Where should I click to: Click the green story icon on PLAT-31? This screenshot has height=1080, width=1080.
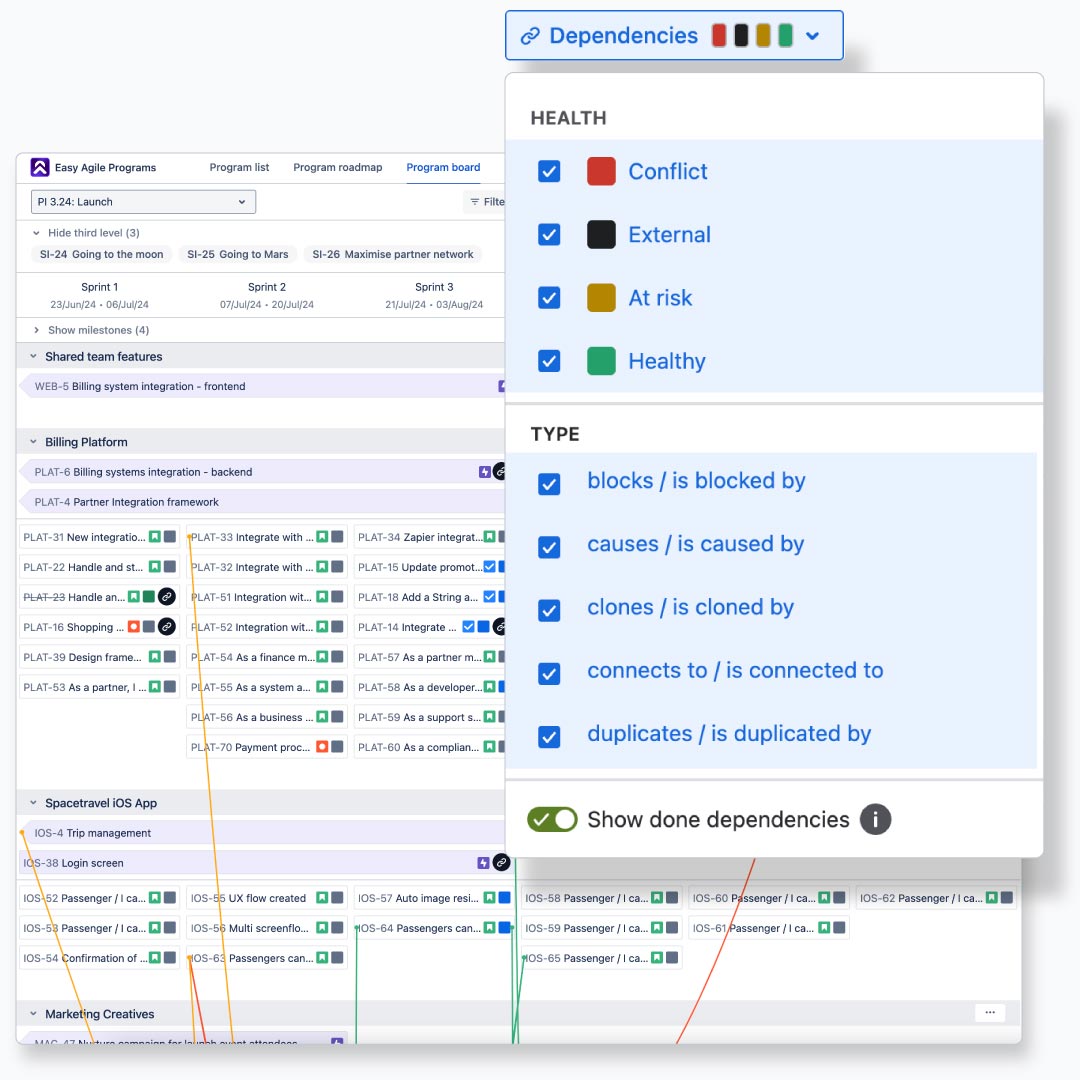(155, 537)
